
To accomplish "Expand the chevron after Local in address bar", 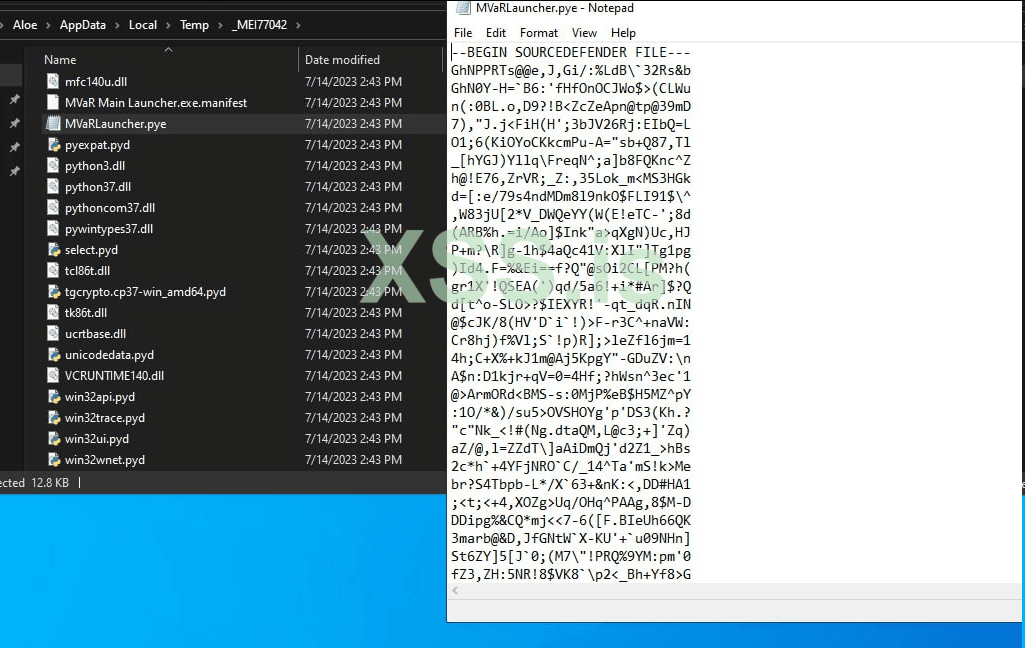I will click(x=168, y=25).
